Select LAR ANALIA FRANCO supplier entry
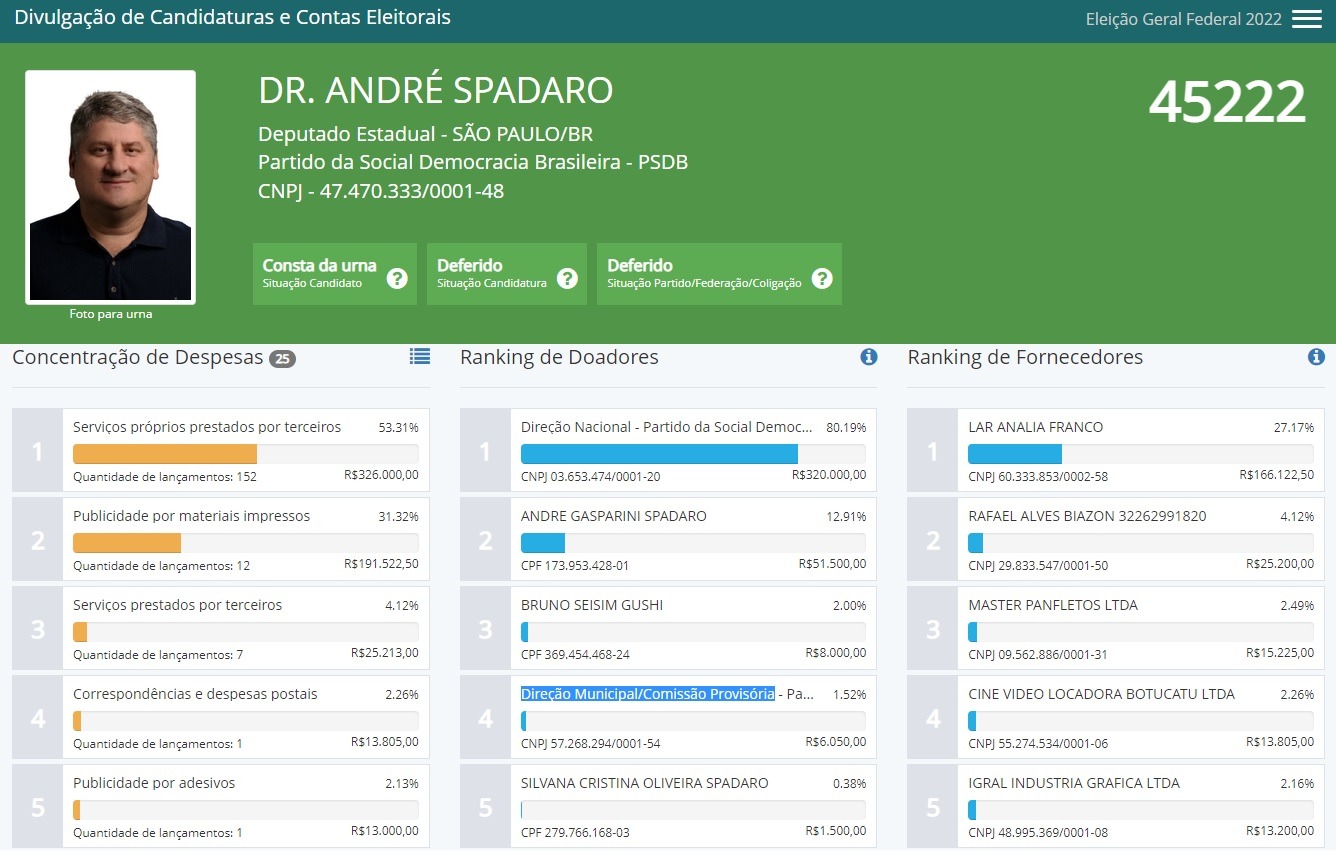Screen dimensions: 1336x856 [x=1035, y=427]
